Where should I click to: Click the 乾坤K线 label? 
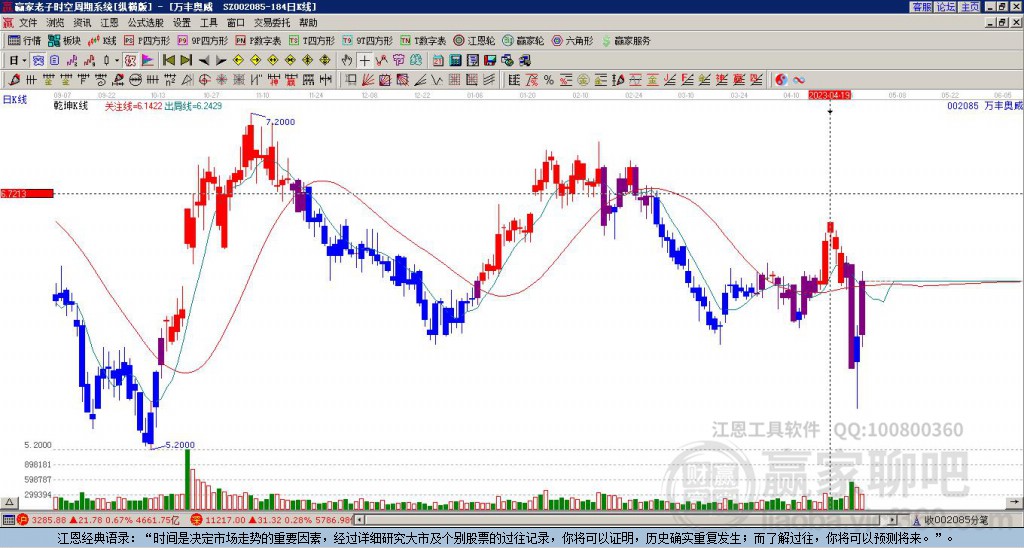pyautogui.click(x=71, y=106)
